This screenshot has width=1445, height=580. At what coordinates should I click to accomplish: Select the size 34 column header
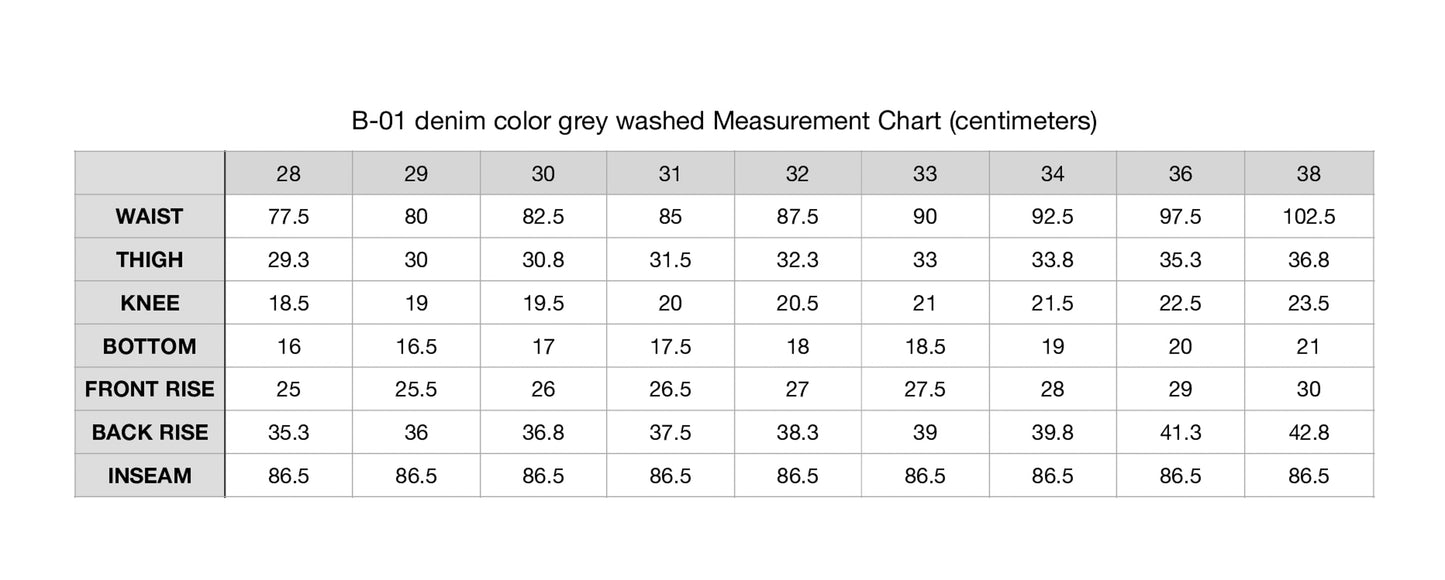(x=1052, y=174)
